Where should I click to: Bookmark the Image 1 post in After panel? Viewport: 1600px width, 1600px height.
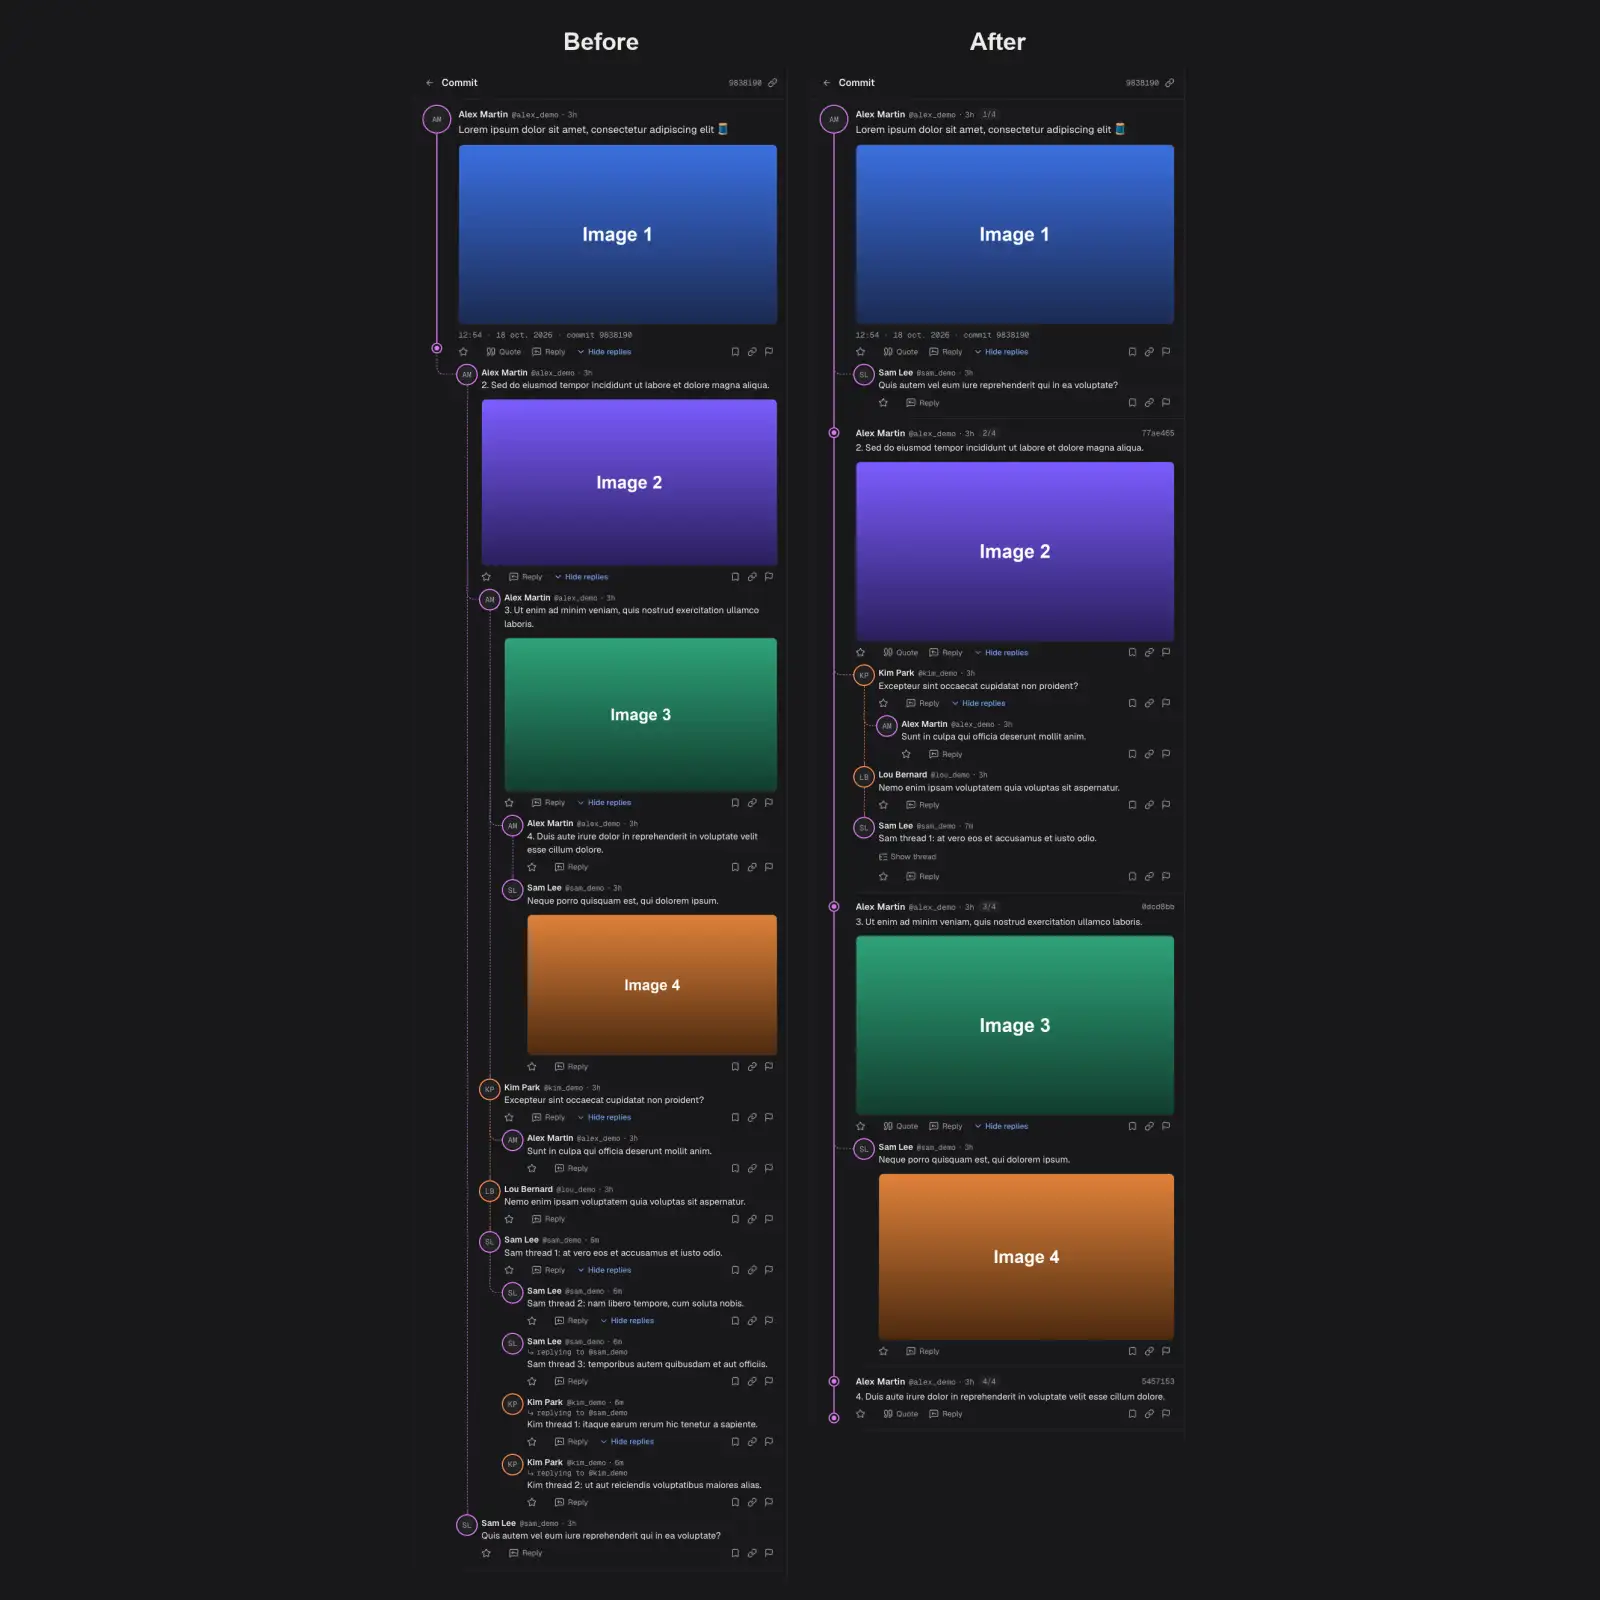(1132, 352)
